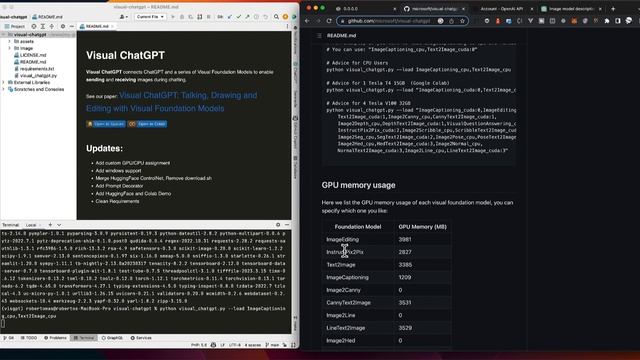Open the Current File run configuration dropdown
This screenshot has height=360, width=640.
click(150, 17)
